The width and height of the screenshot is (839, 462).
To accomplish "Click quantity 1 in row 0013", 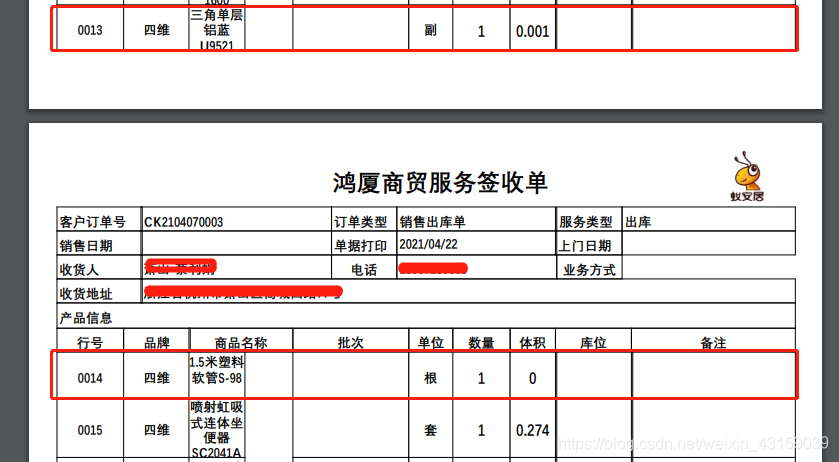I will pyautogui.click(x=481, y=32).
